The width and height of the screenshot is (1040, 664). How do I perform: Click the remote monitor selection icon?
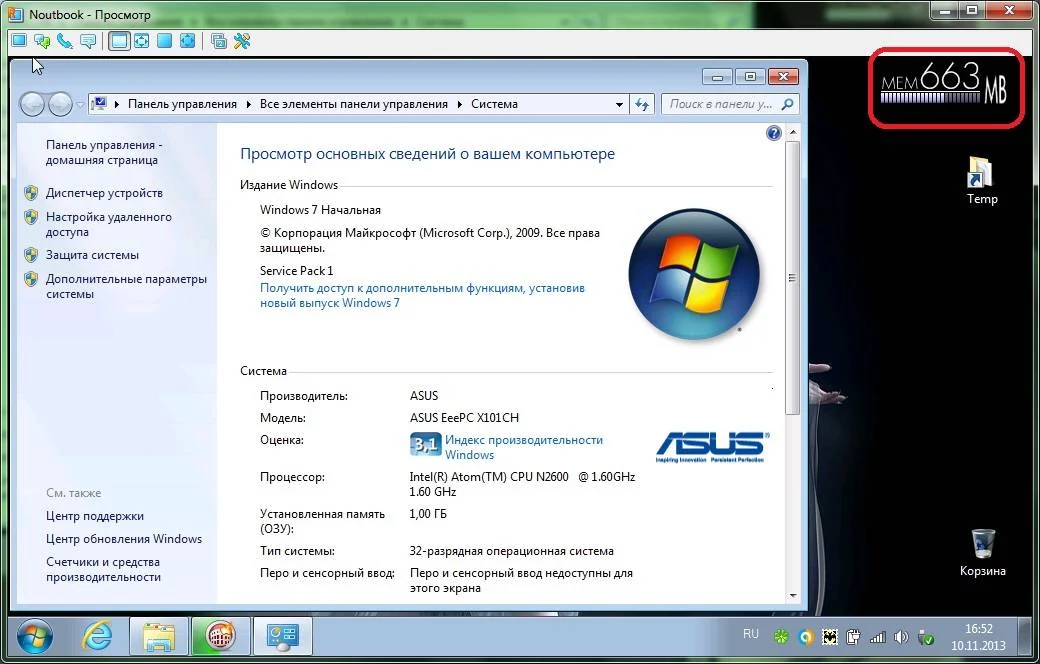click(219, 41)
